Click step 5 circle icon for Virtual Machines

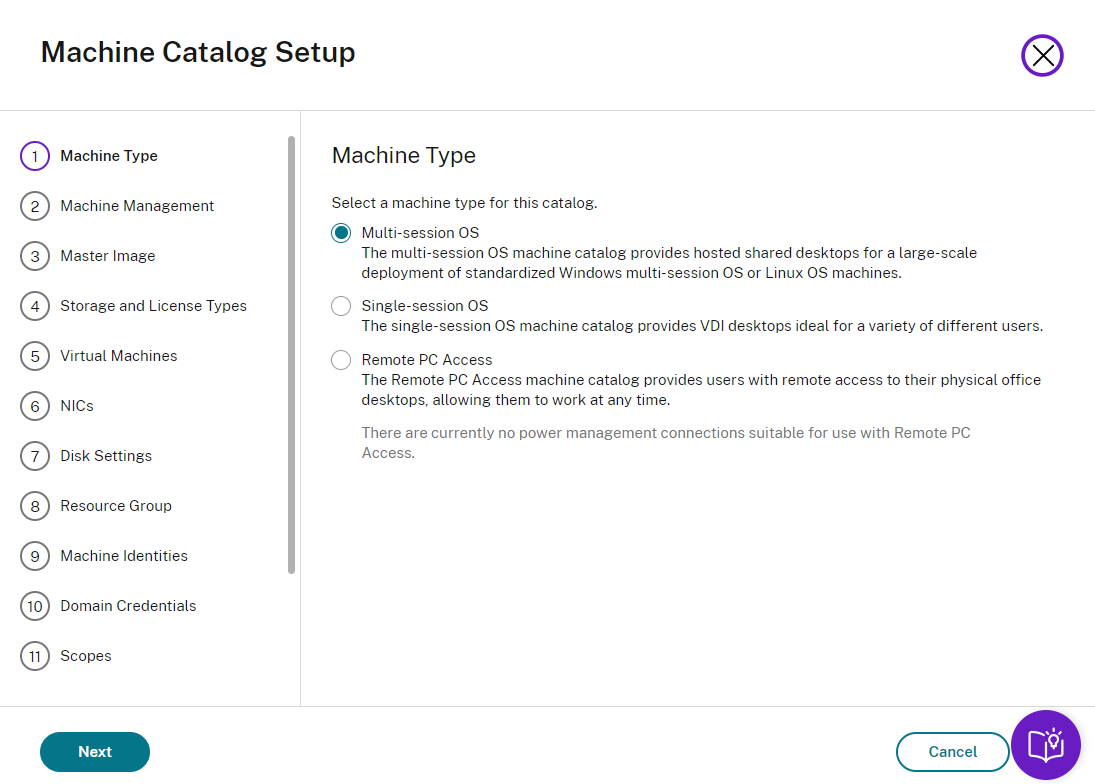tap(35, 356)
